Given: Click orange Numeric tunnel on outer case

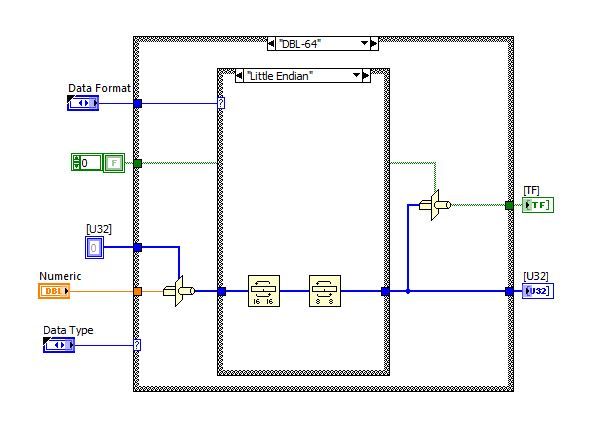Looking at the screenshot, I should (138, 291).
